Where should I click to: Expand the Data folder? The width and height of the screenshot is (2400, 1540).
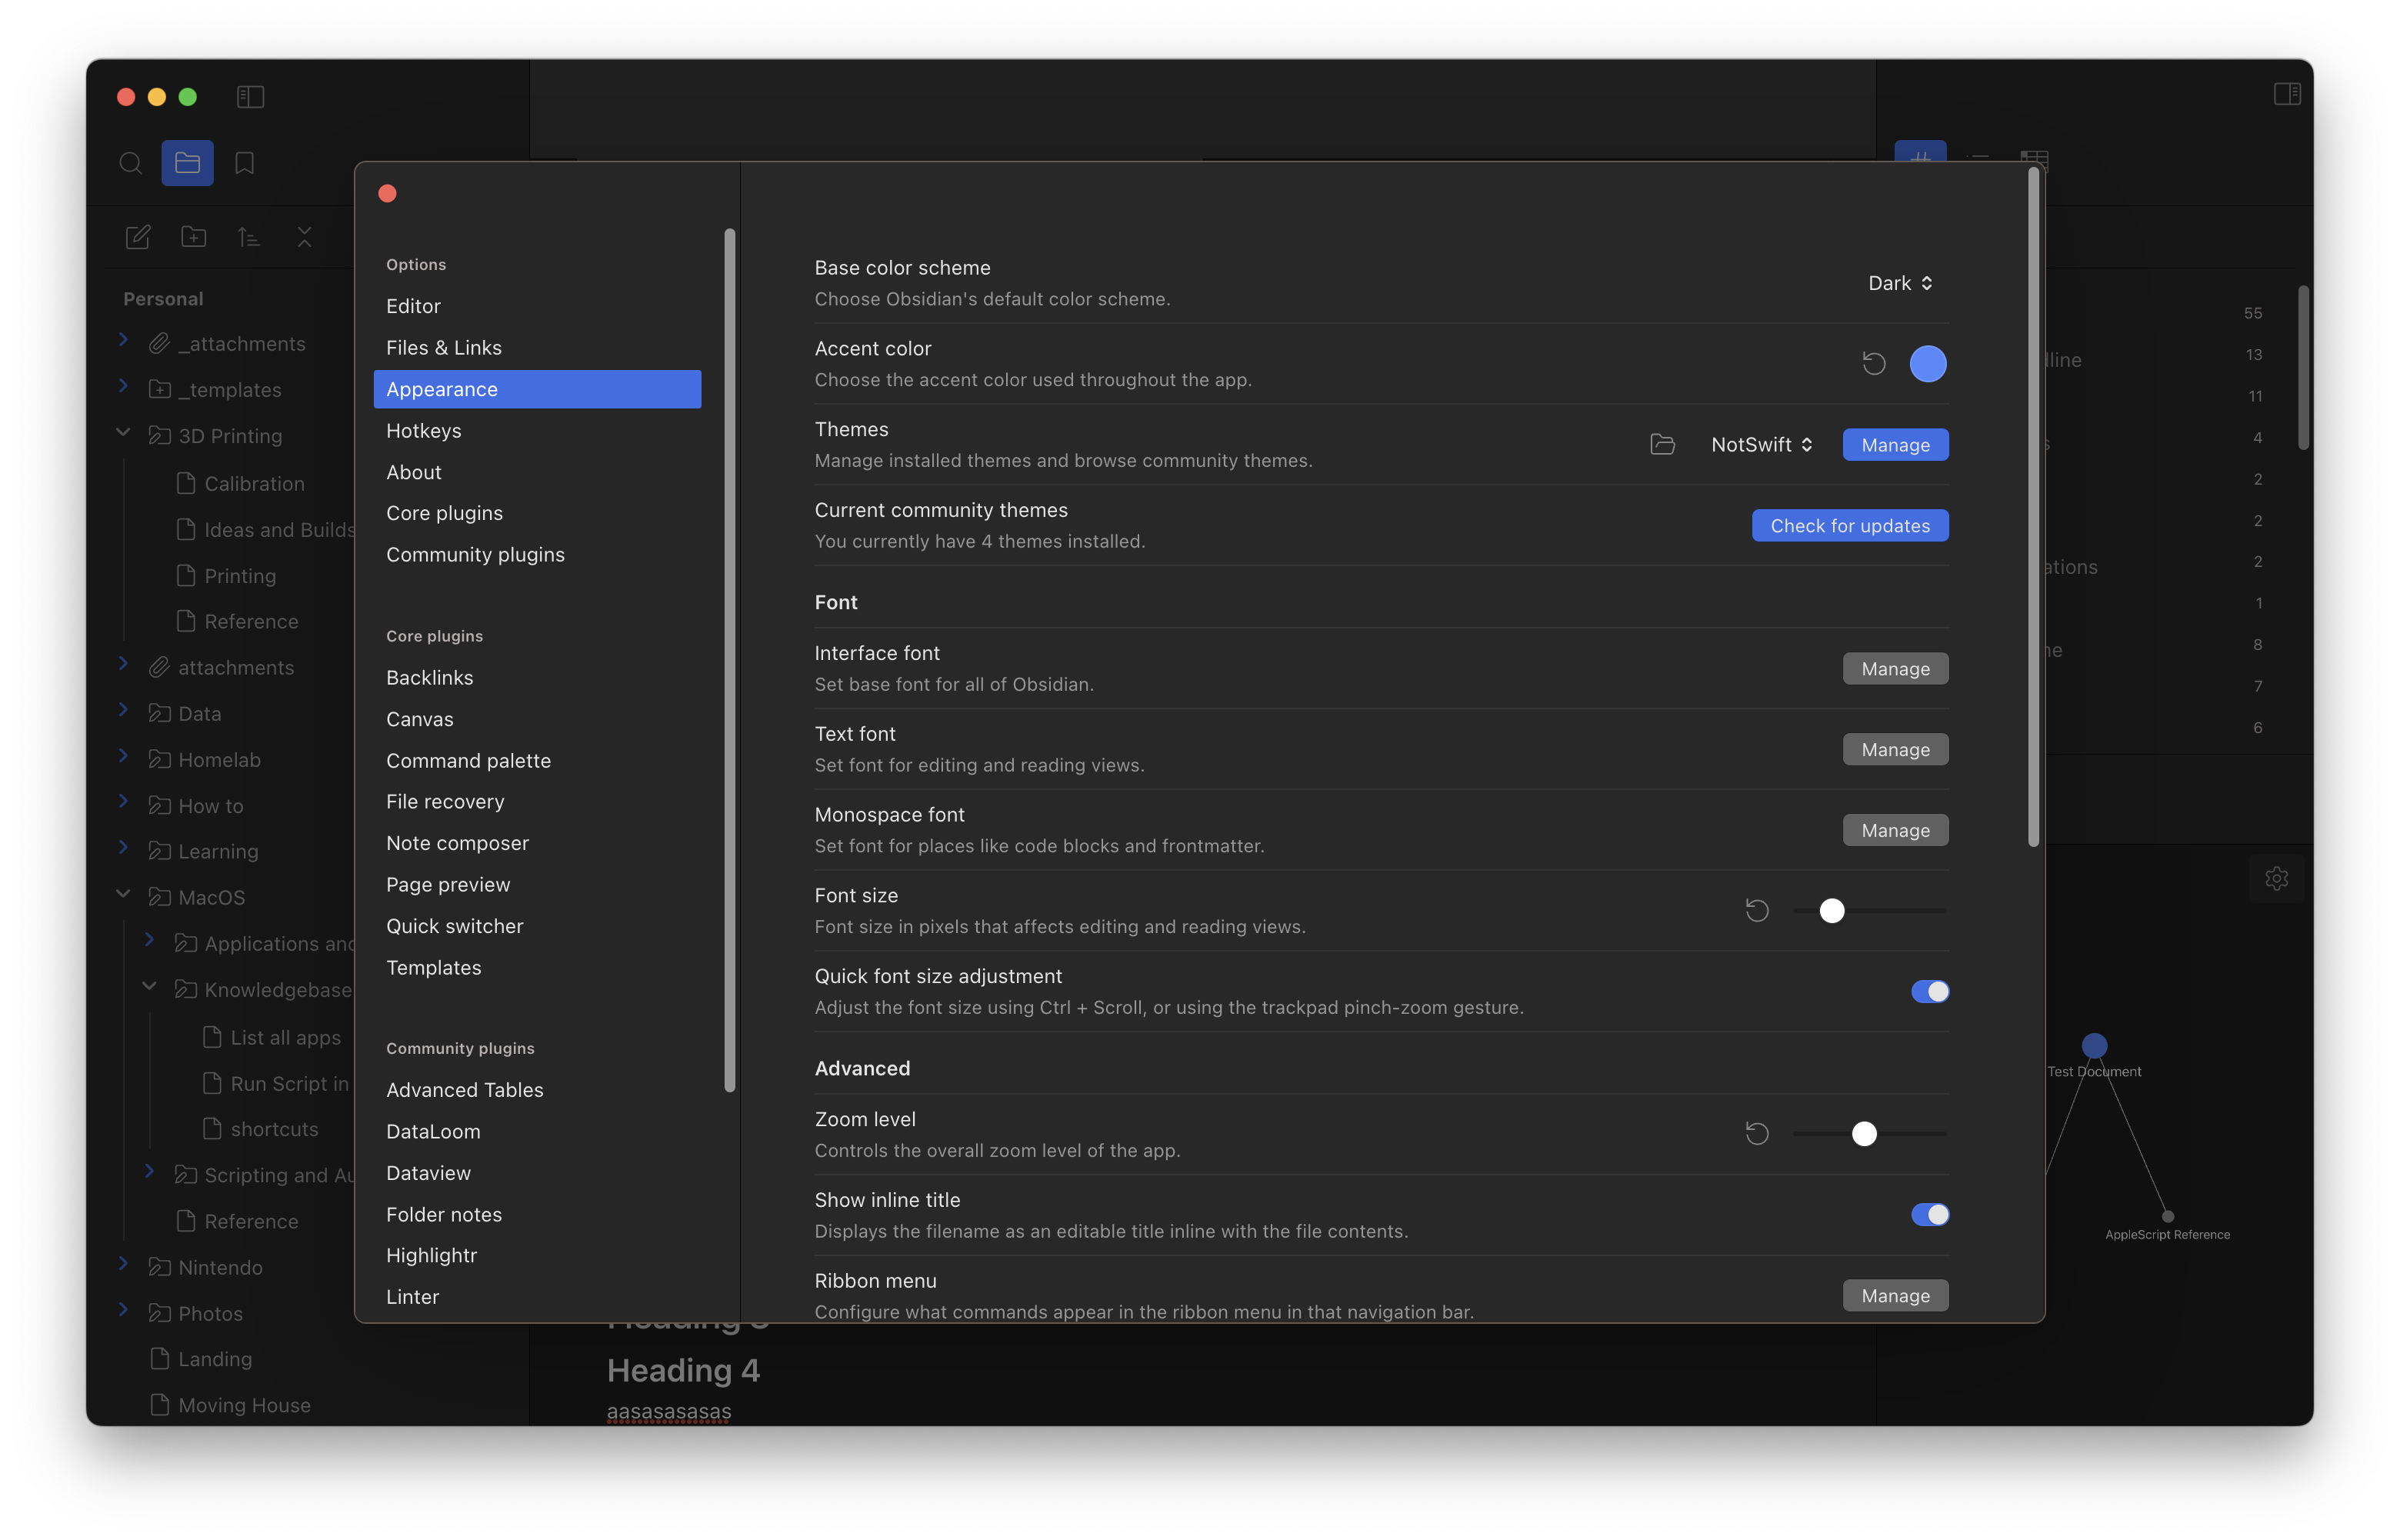click(123, 710)
